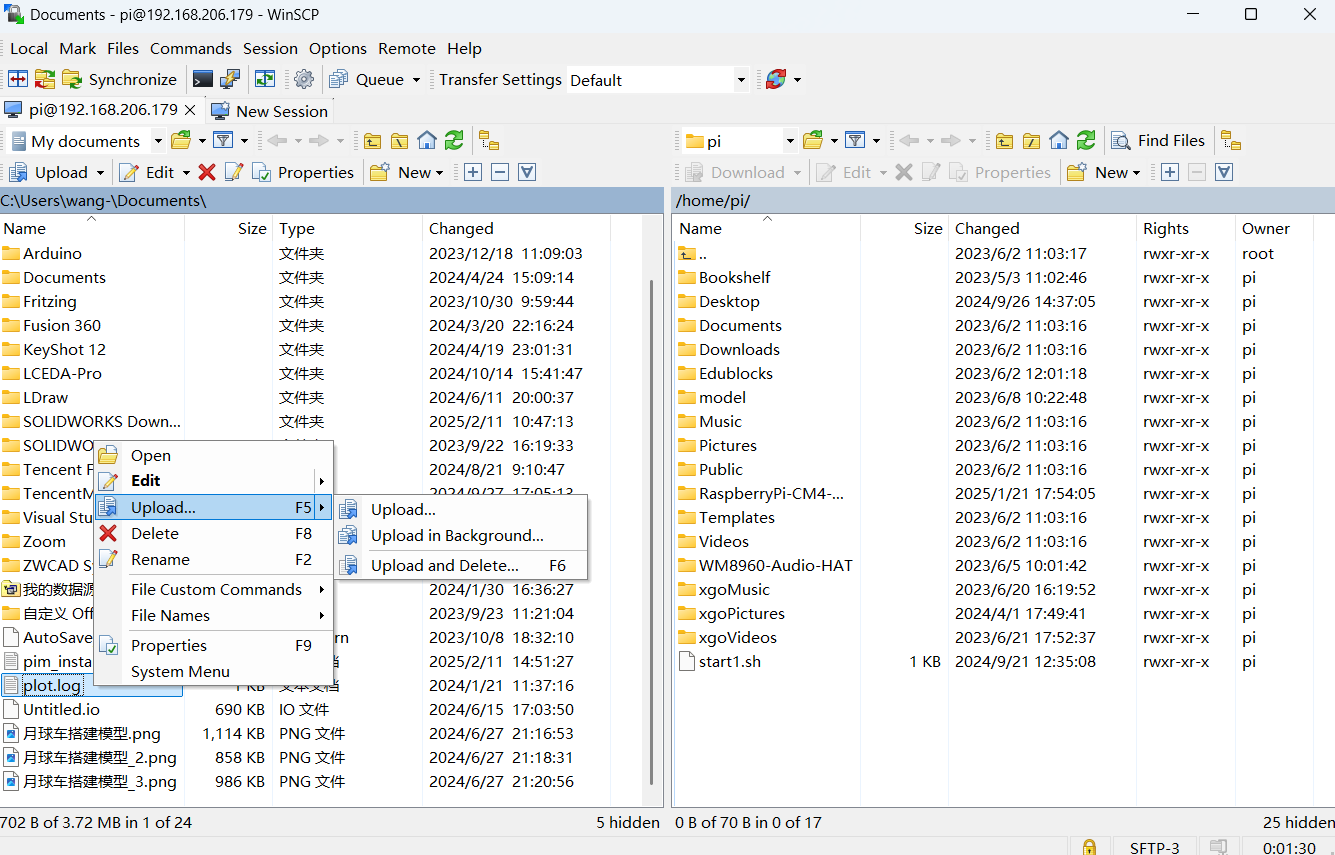This screenshot has height=855, width=1335.
Task: Open Preferences via the gear icon
Action: (x=304, y=80)
